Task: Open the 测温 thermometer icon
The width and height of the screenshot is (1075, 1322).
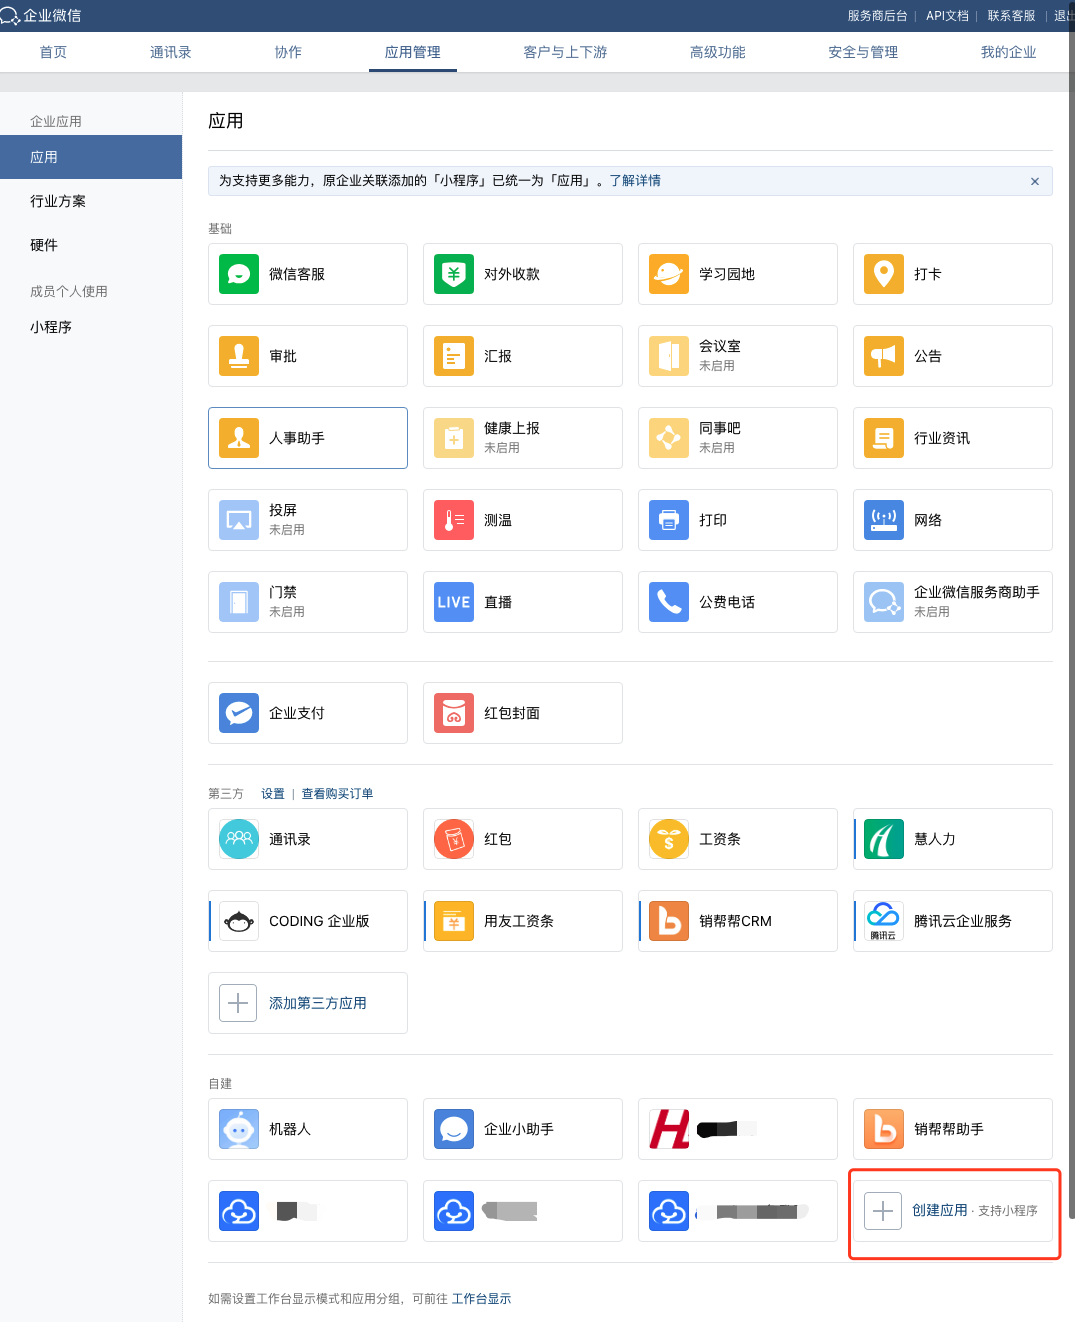Action: click(454, 520)
